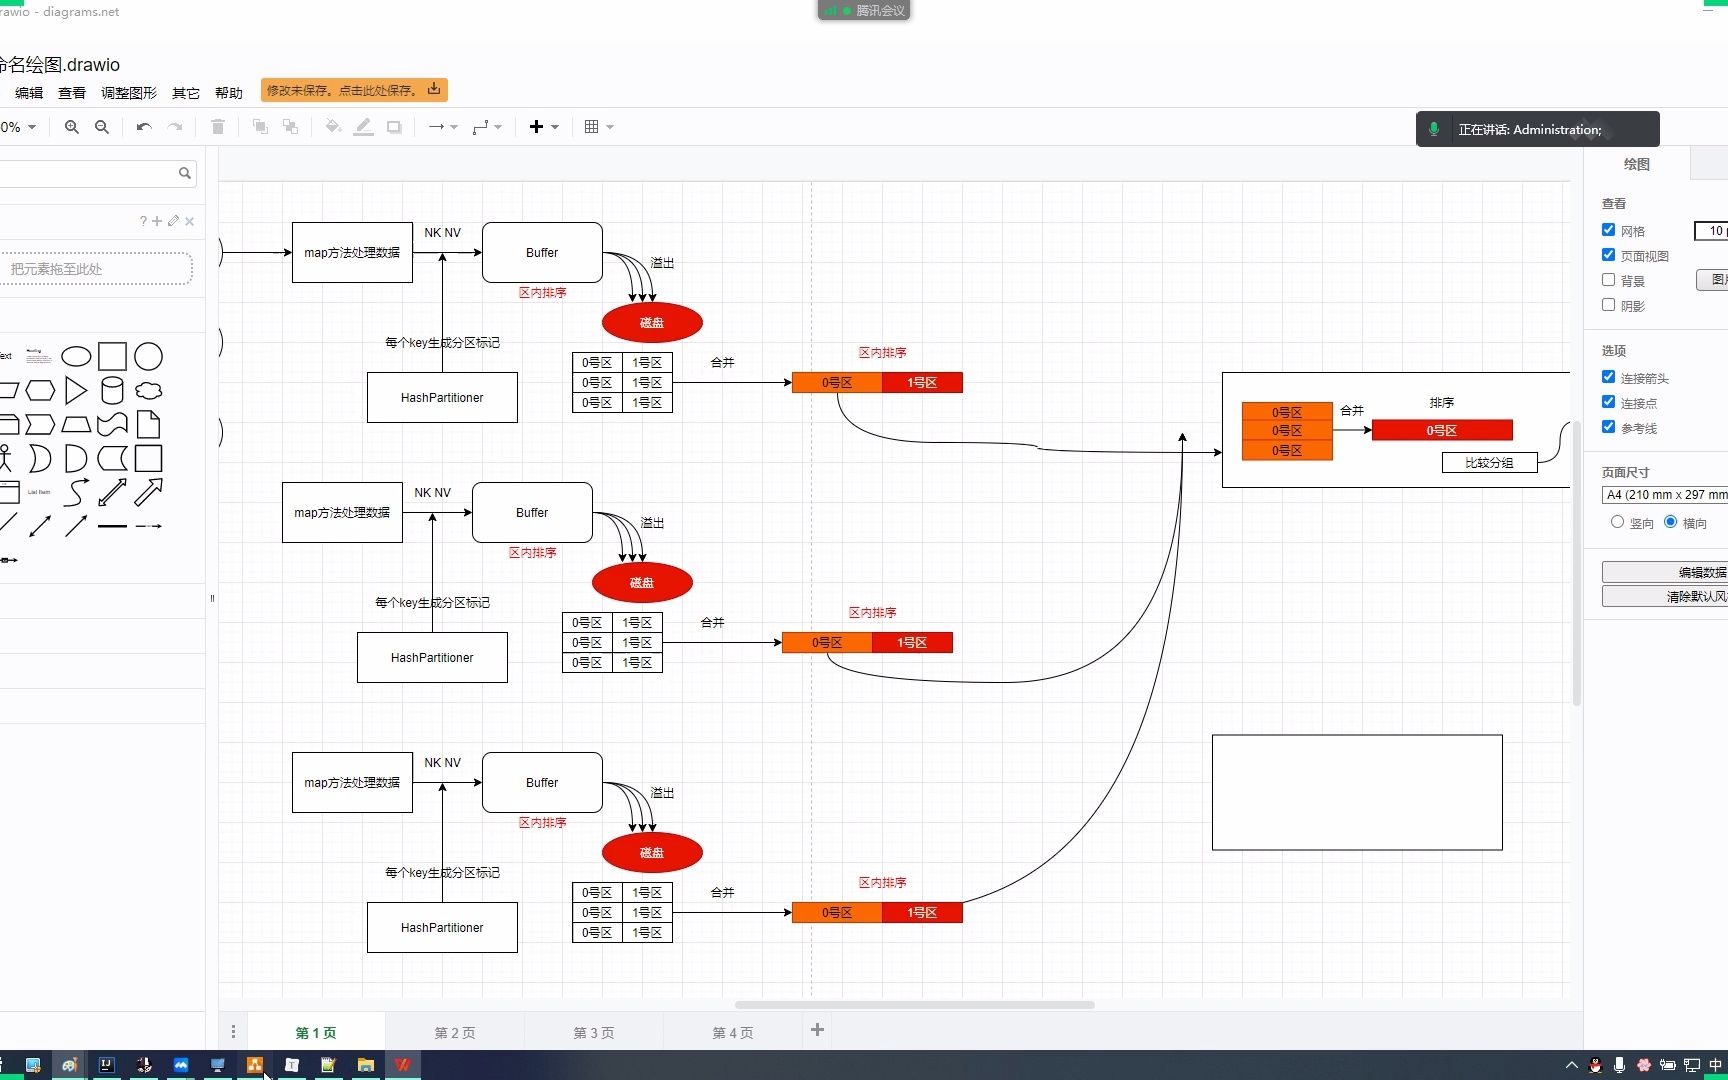Click the redo arrow icon
1728x1080 pixels.
[x=175, y=127]
